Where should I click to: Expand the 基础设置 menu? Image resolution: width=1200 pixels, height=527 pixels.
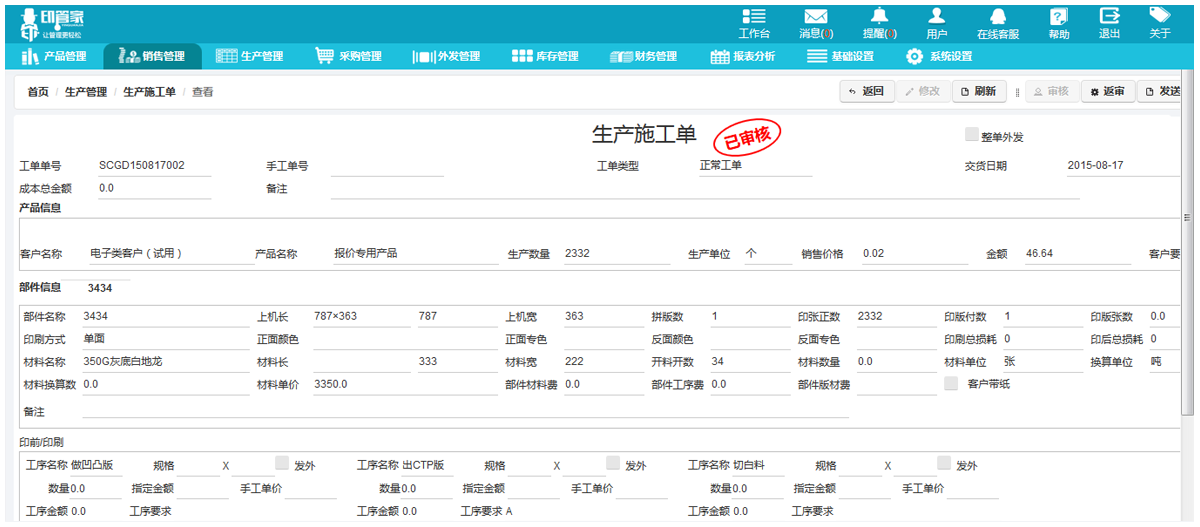coord(840,57)
